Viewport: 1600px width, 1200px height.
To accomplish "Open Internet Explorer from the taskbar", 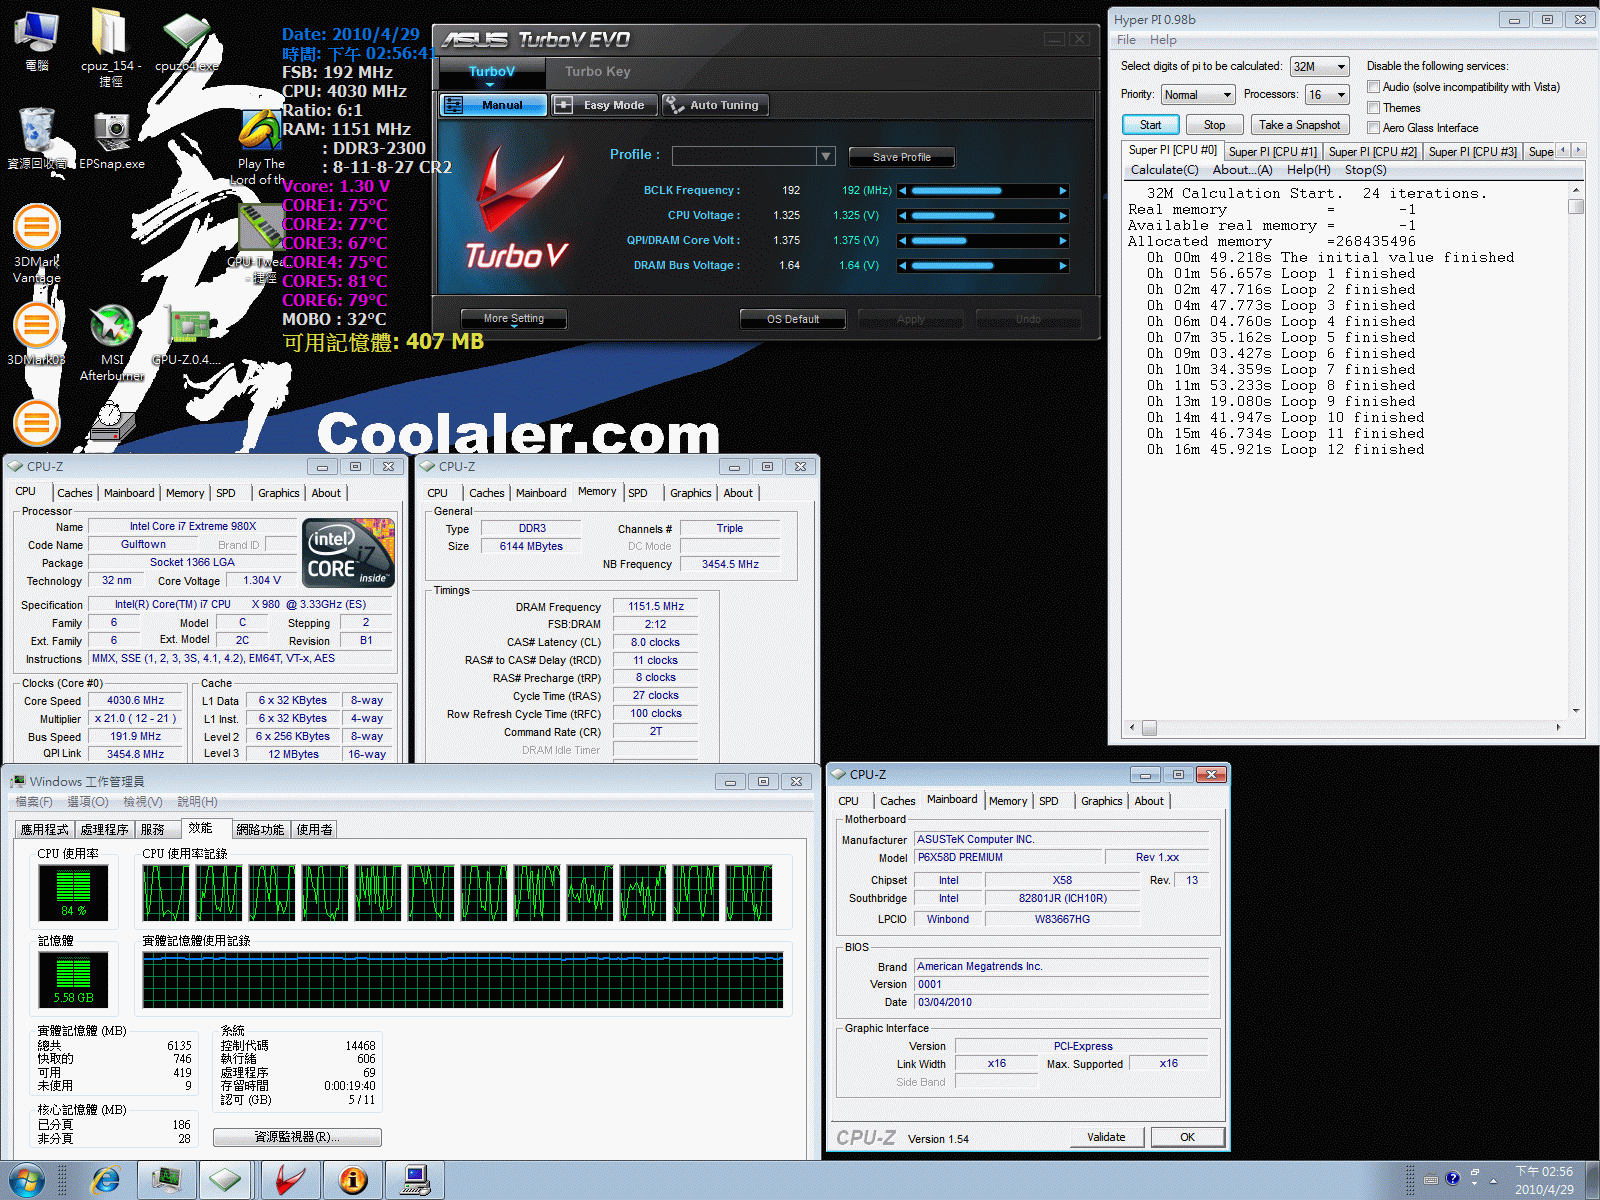I will pyautogui.click(x=105, y=1180).
